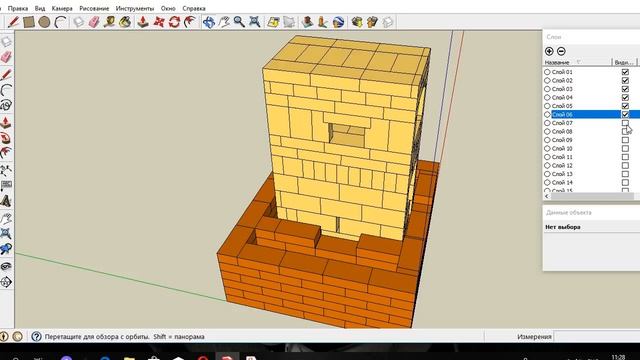Click the Add Location icon in top toolbar
The image size is (640, 360).
coord(273,22)
